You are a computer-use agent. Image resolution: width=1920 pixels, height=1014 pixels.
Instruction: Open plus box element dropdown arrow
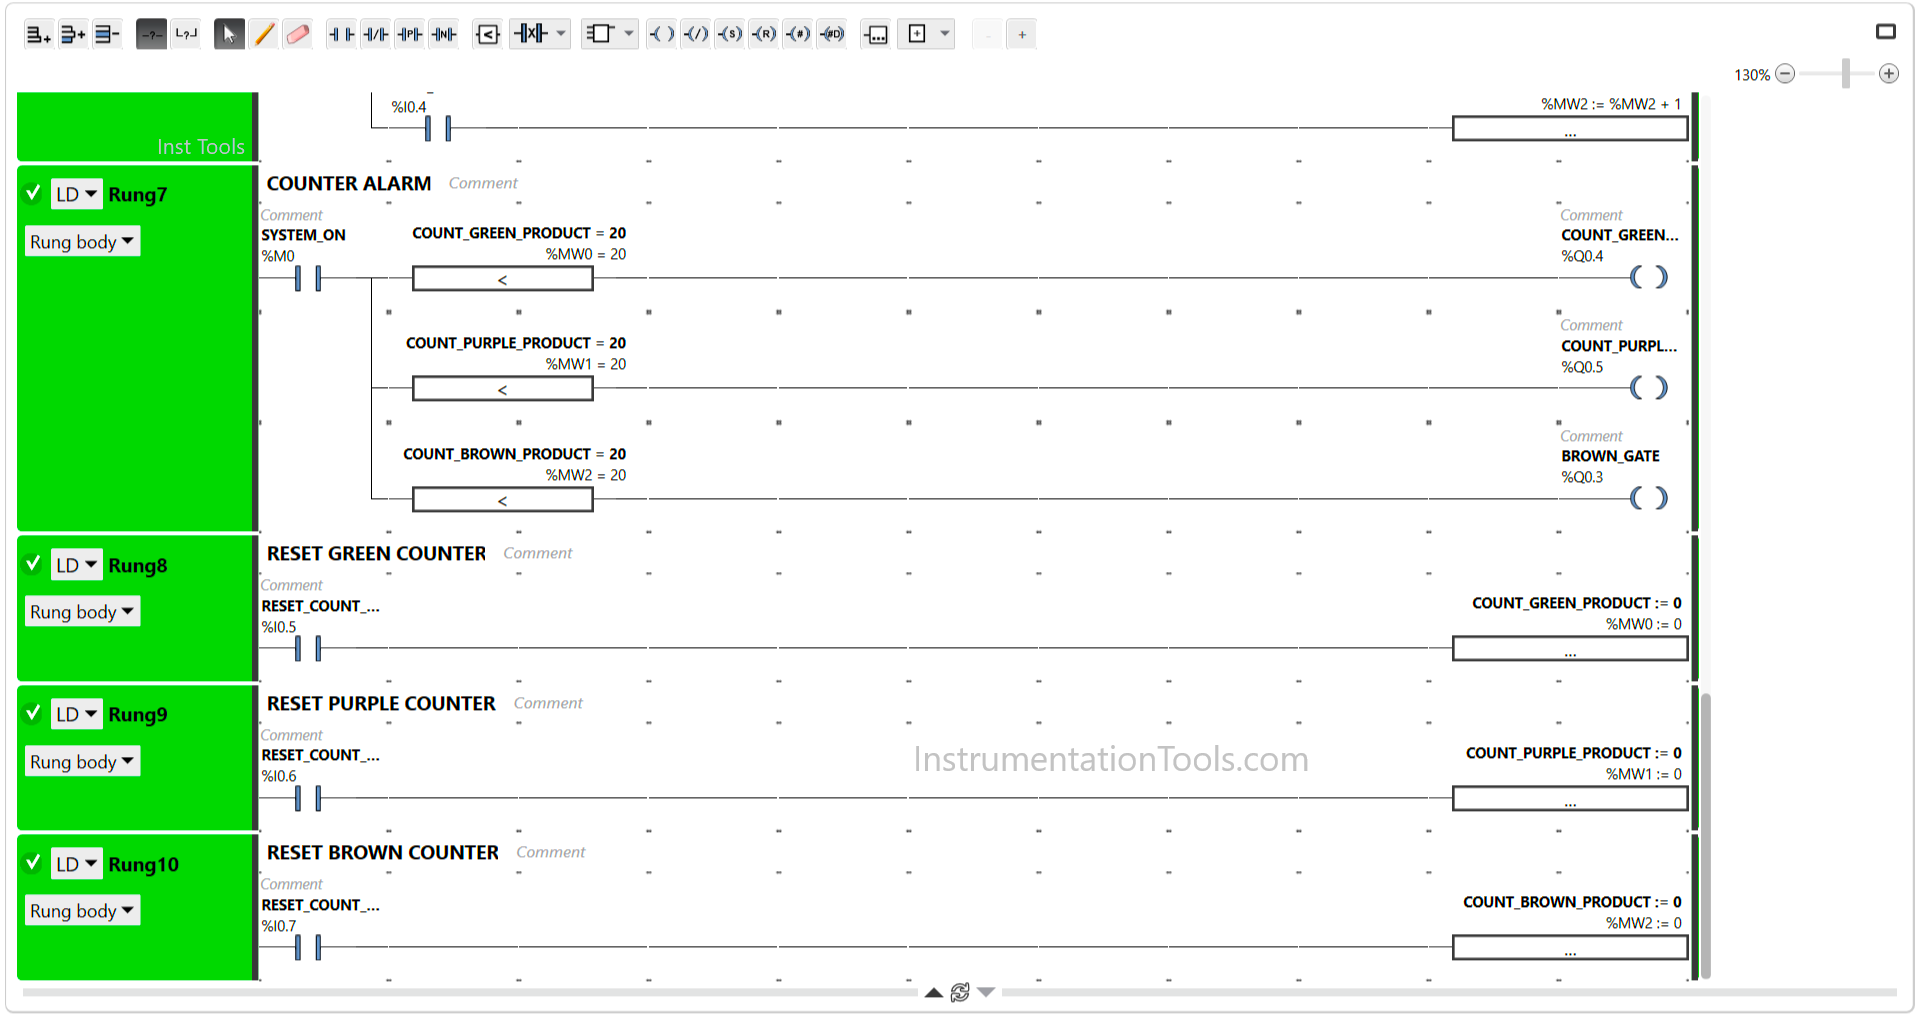(x=945, y=34)
